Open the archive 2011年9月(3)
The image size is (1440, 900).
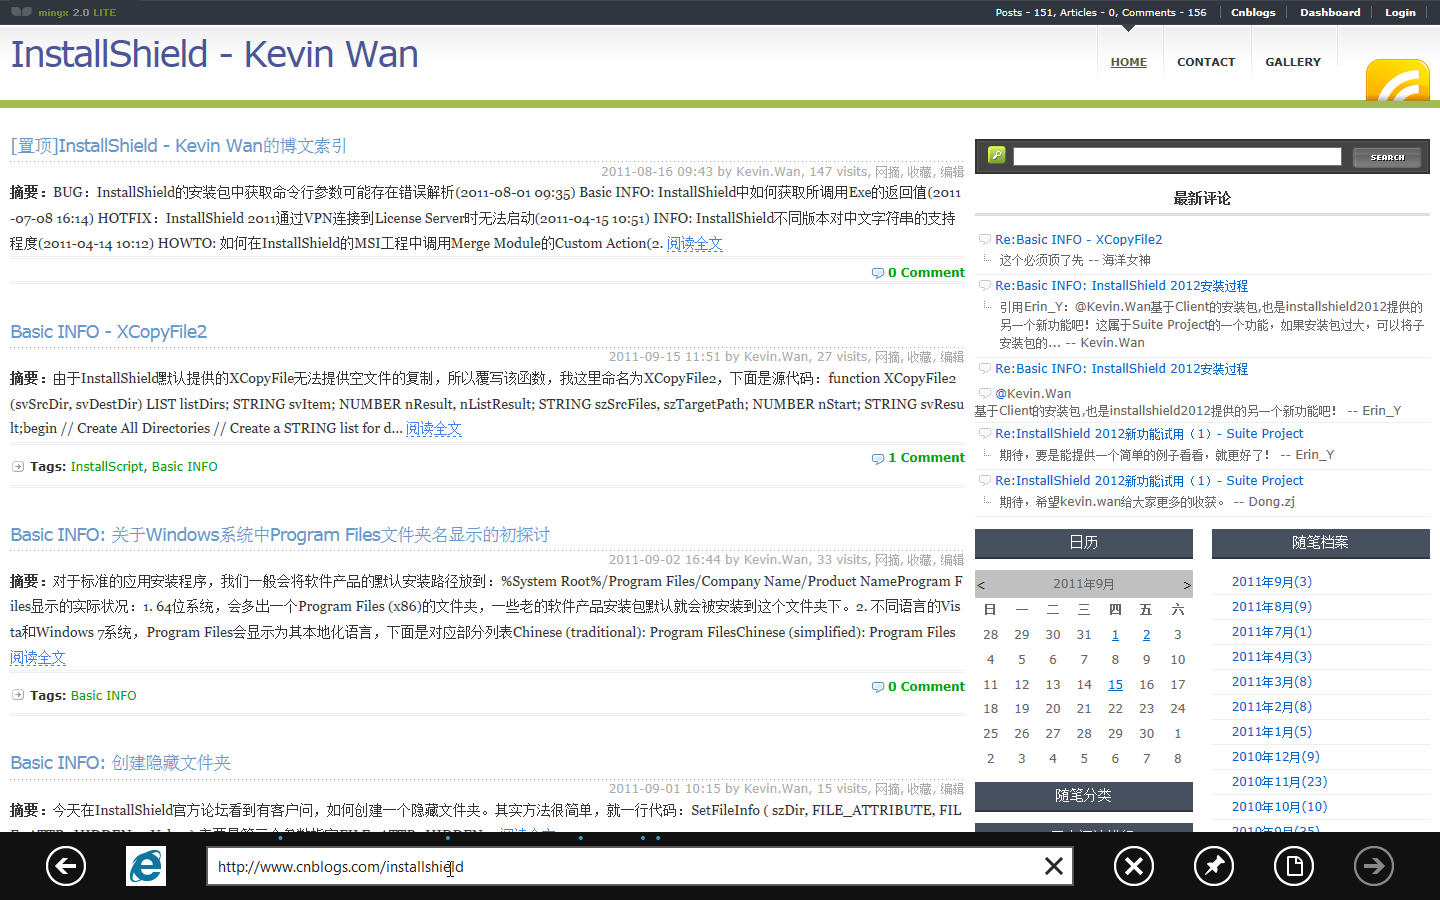pyautogui.click(x=1272, y=582)
